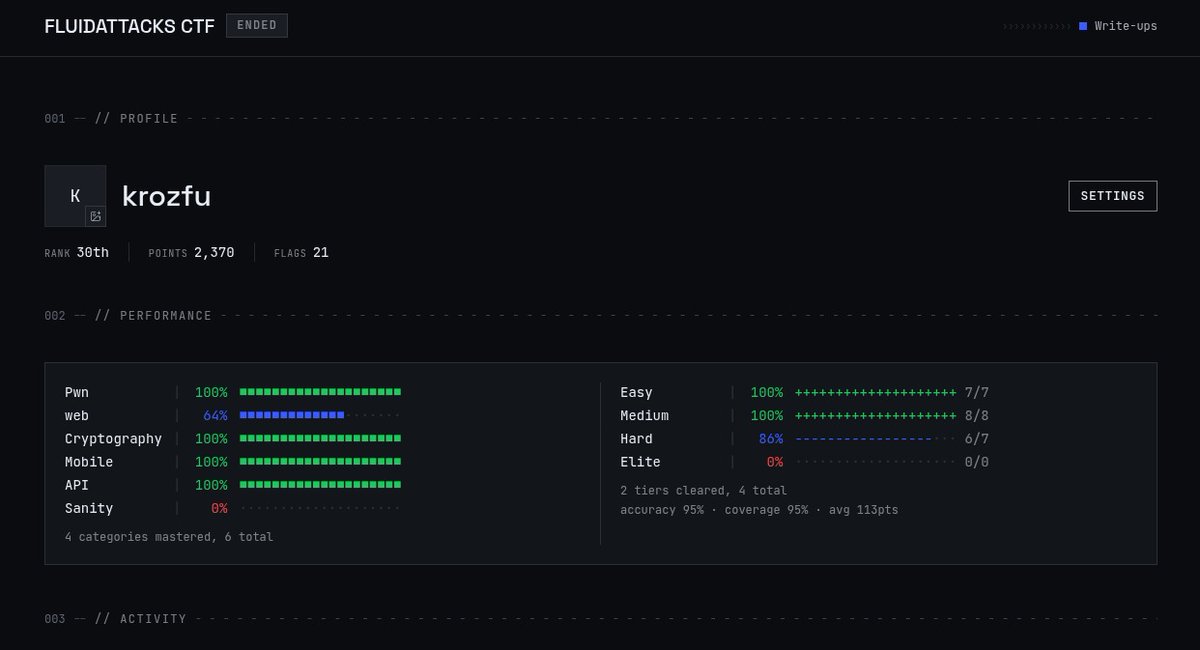The width and height of the screenshot is (1200, 650).
Task: Click the Hard difficulty progress bar
Action: click(x=875, y=439)
